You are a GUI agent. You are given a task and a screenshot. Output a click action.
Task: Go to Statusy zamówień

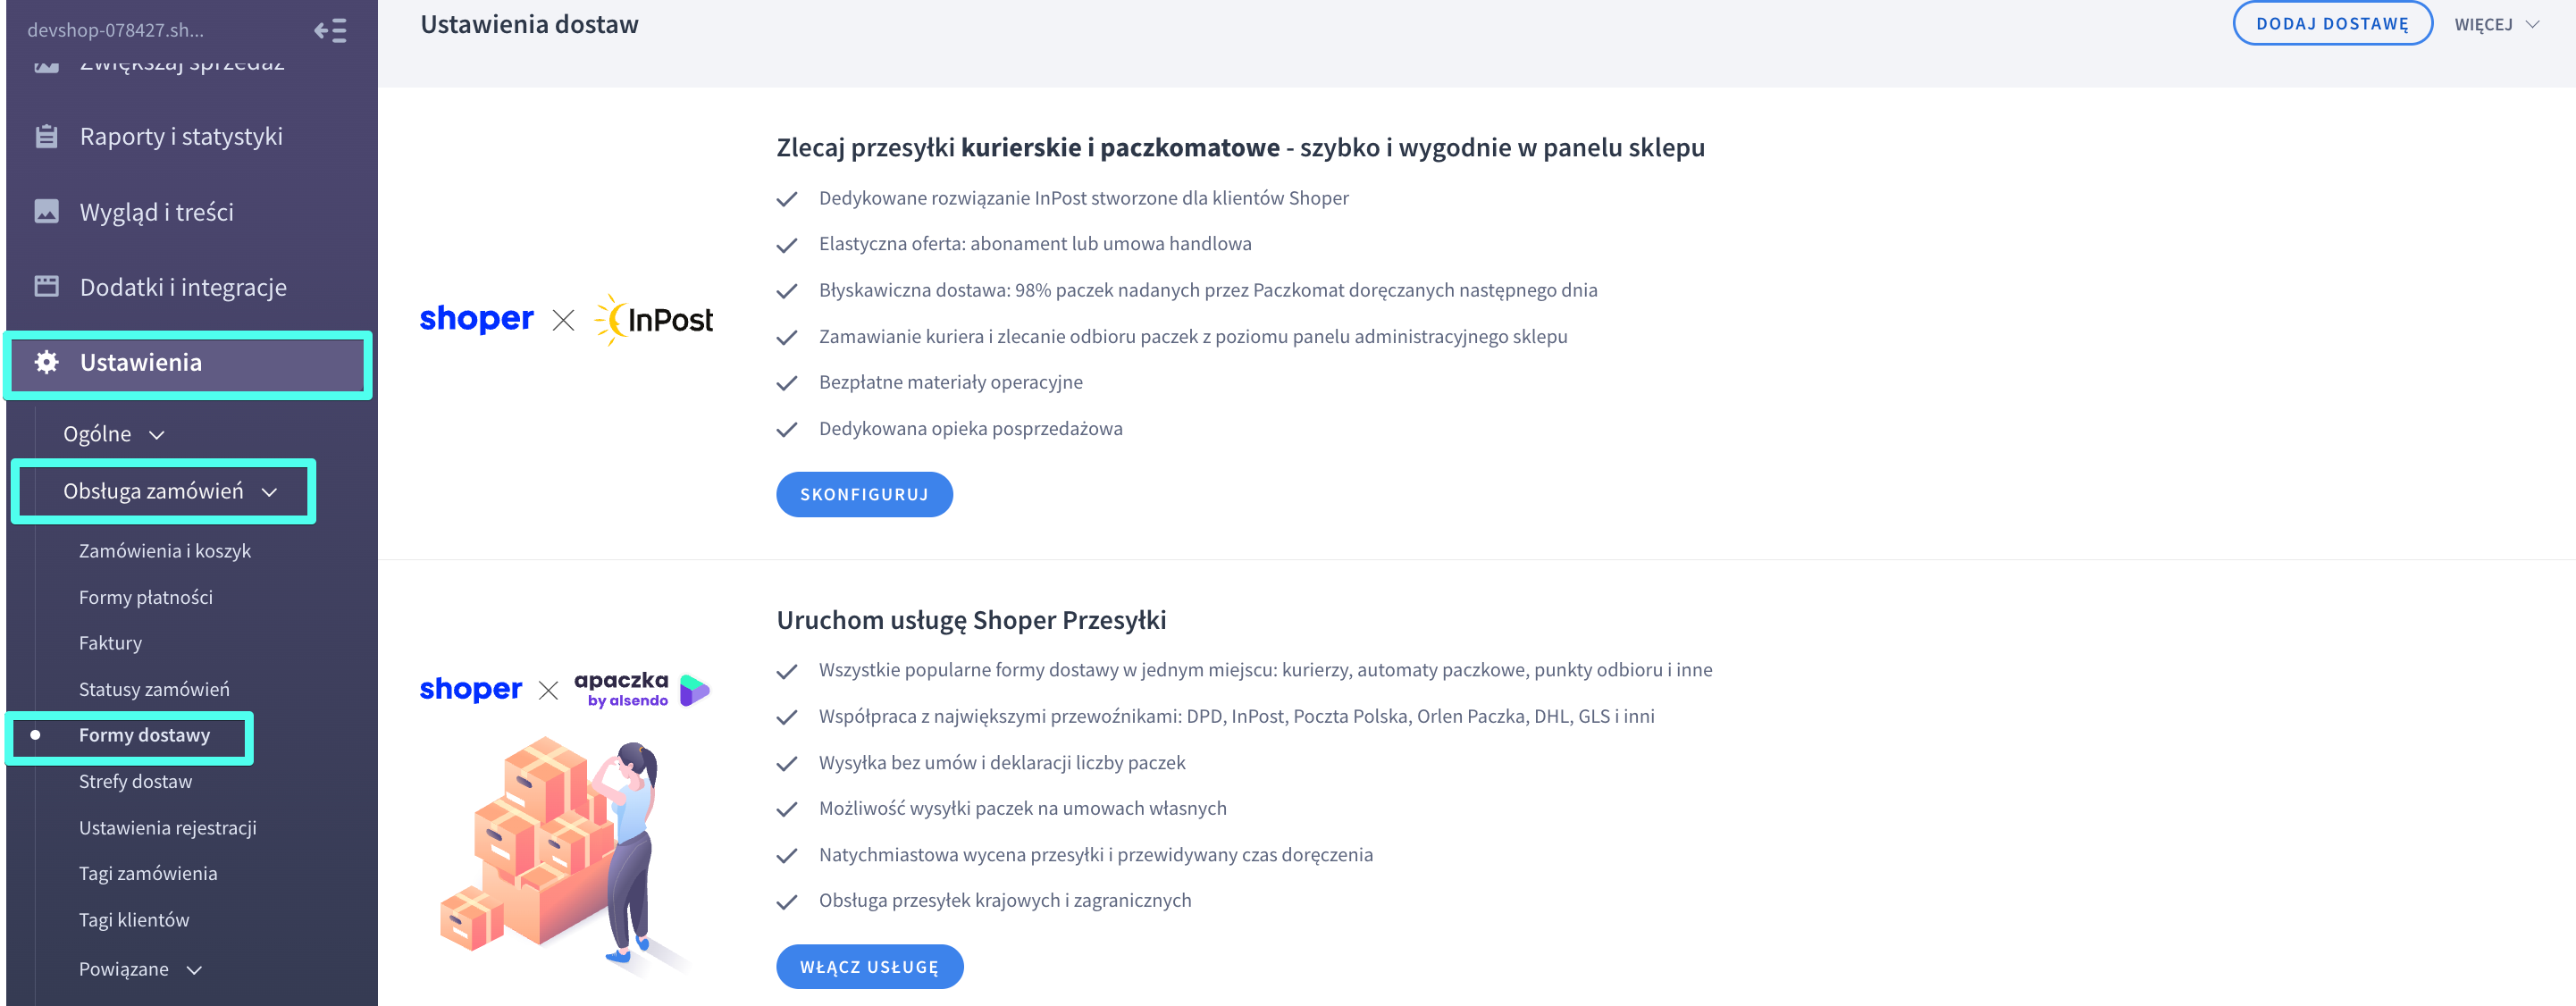(152, 688)
